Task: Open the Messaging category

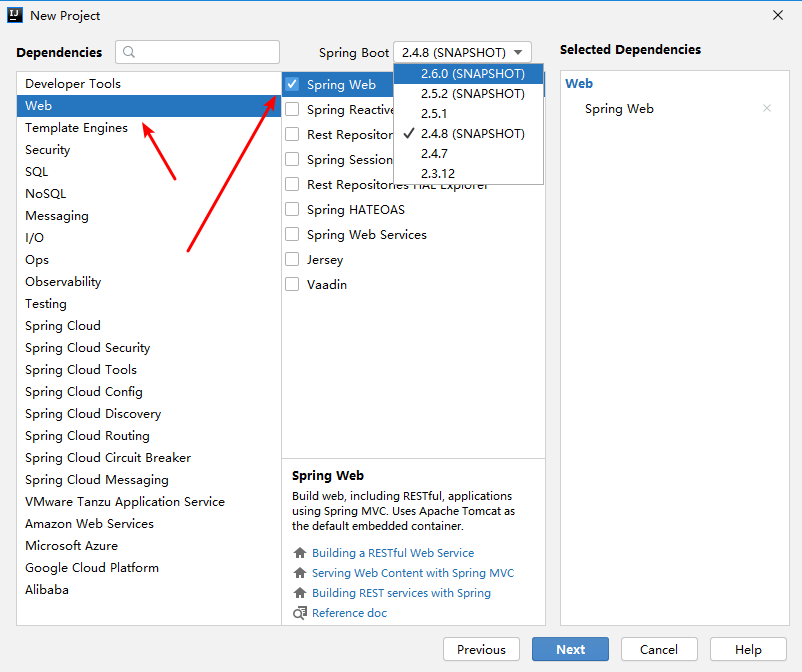Action: coord(149,215)
